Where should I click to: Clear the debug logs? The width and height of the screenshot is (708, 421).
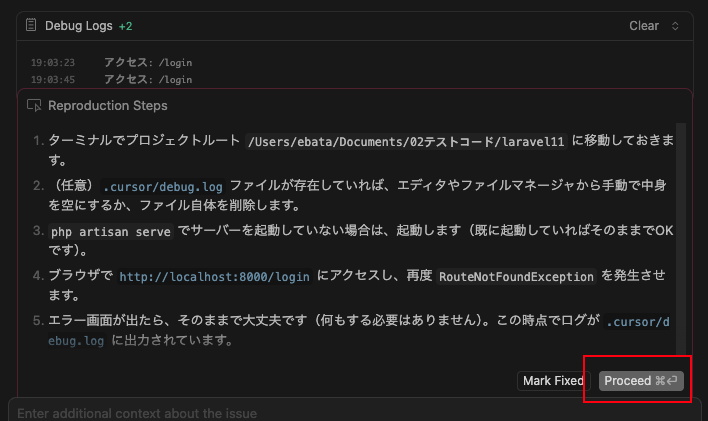(643, 25)
